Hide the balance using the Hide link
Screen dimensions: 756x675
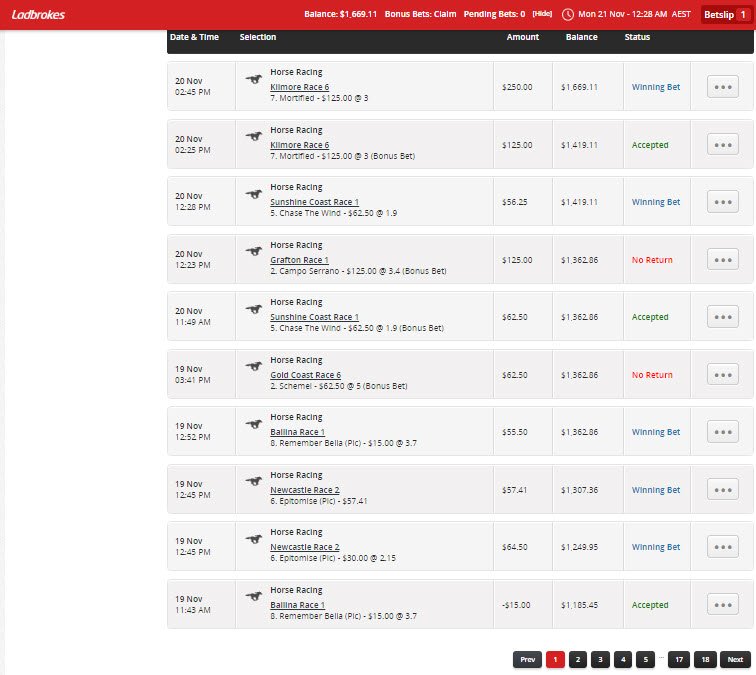pyautogui.click(x=542, y=14)
